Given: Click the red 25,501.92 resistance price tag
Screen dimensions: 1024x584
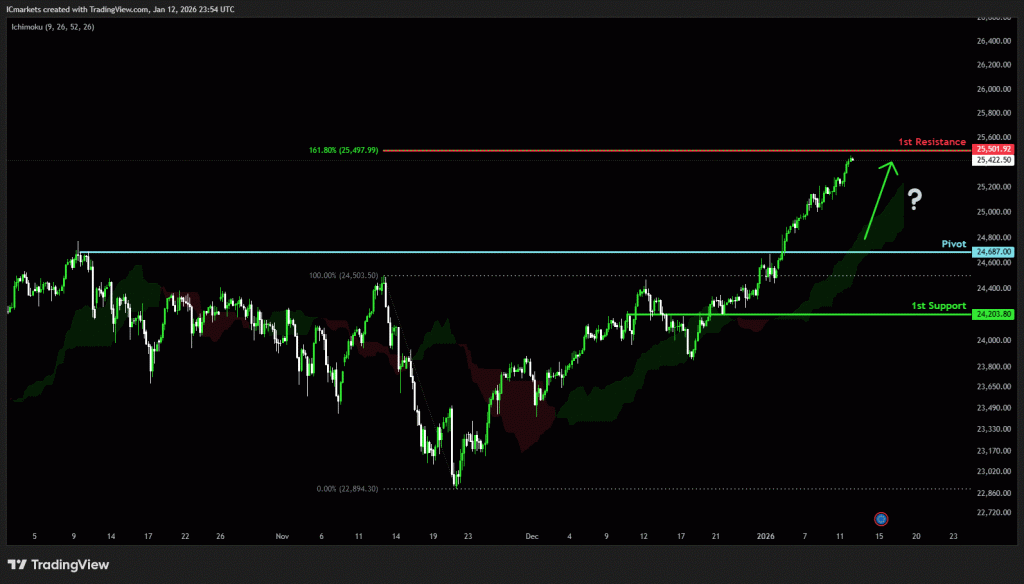Looking at the screenshot, I should pos(993,149).
